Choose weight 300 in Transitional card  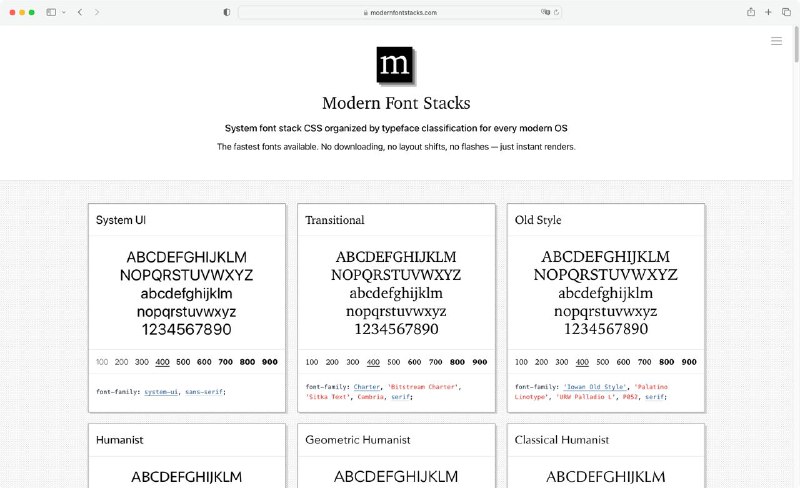tap(353, 362)
